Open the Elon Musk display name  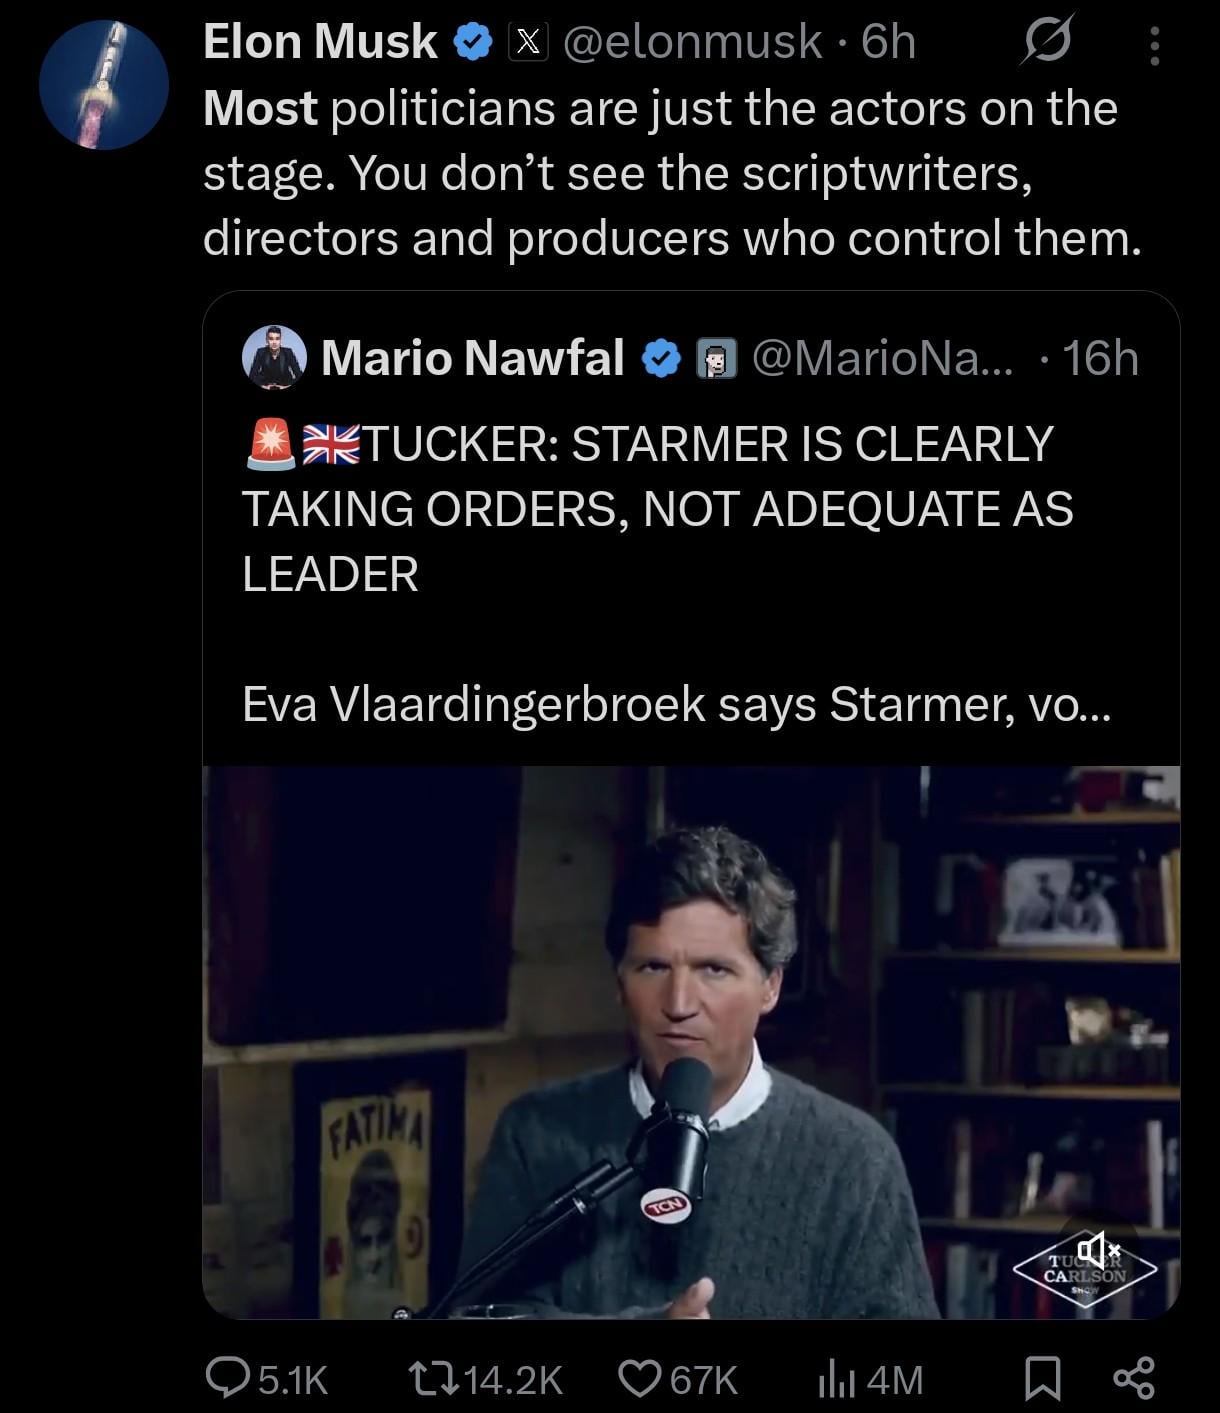coord(320,42)
